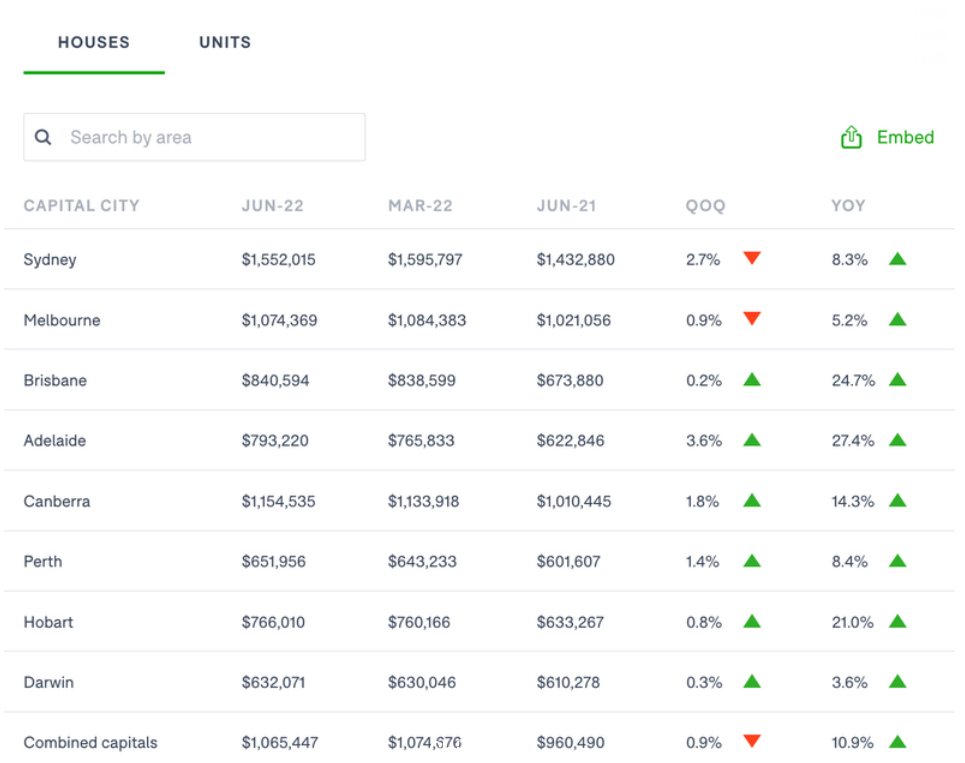
Task: Click Adelaide's Mar-22 price $765,833
Action: coord(421,441)
